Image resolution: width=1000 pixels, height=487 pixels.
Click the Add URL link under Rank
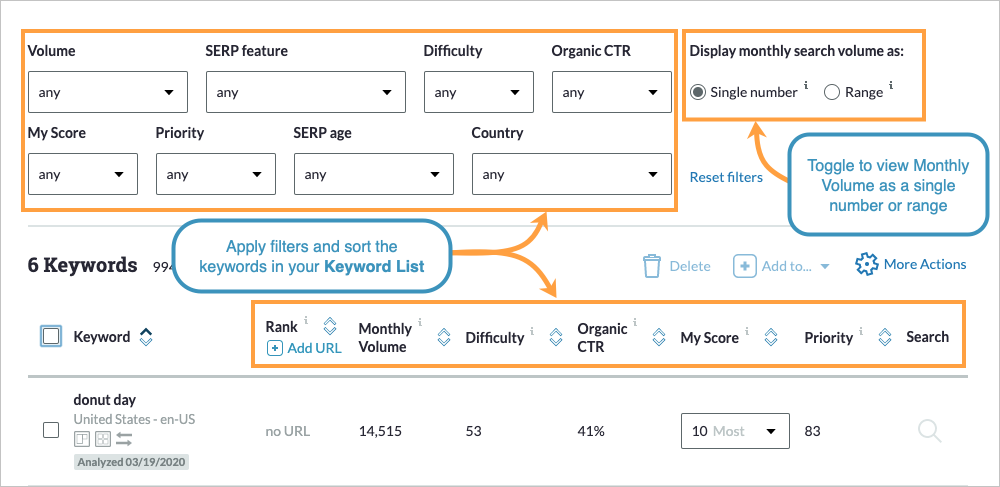(304, 348)
